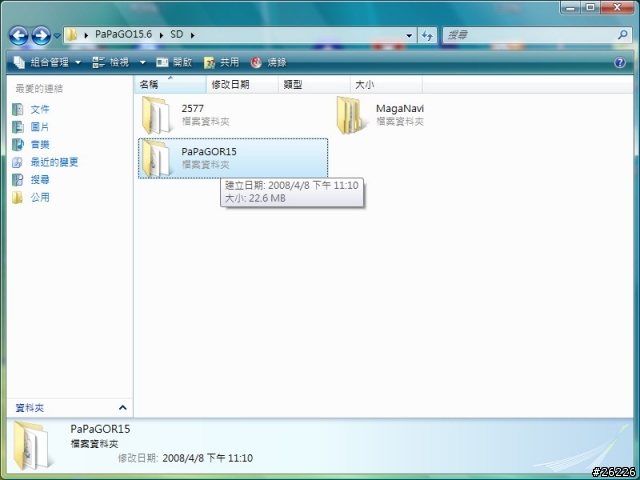Click the 文件 documents icon in sidebar
Viewport: 640px width, 480px height.
[18, 109]
